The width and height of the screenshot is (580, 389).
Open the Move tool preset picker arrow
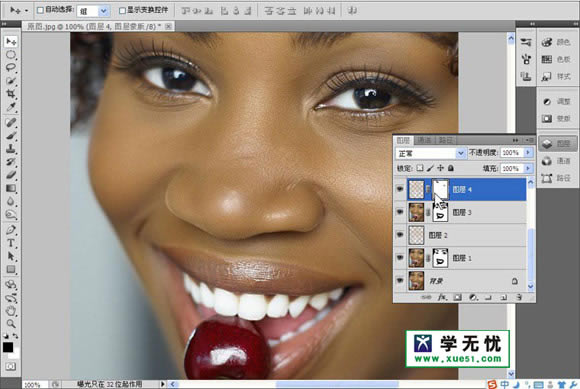tap(26, 10)
